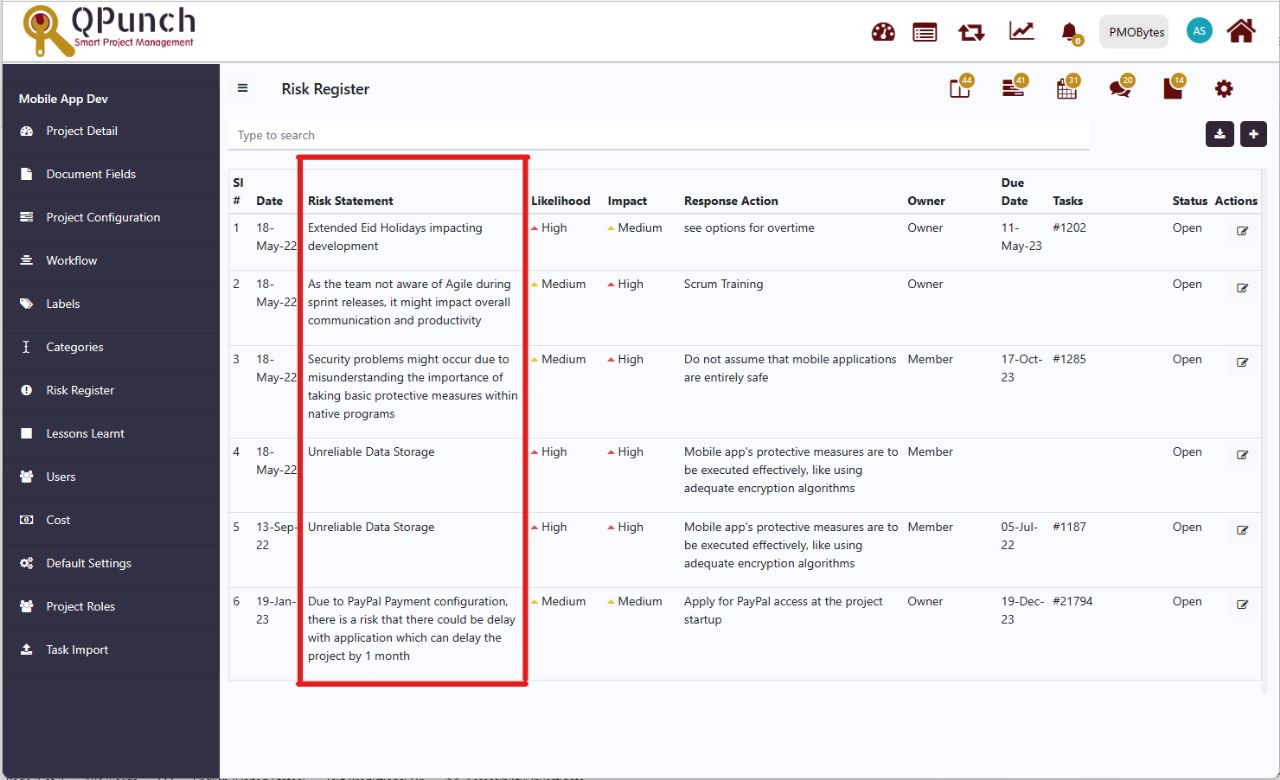Open the calendar icon with badge 31

point(1067,88)
